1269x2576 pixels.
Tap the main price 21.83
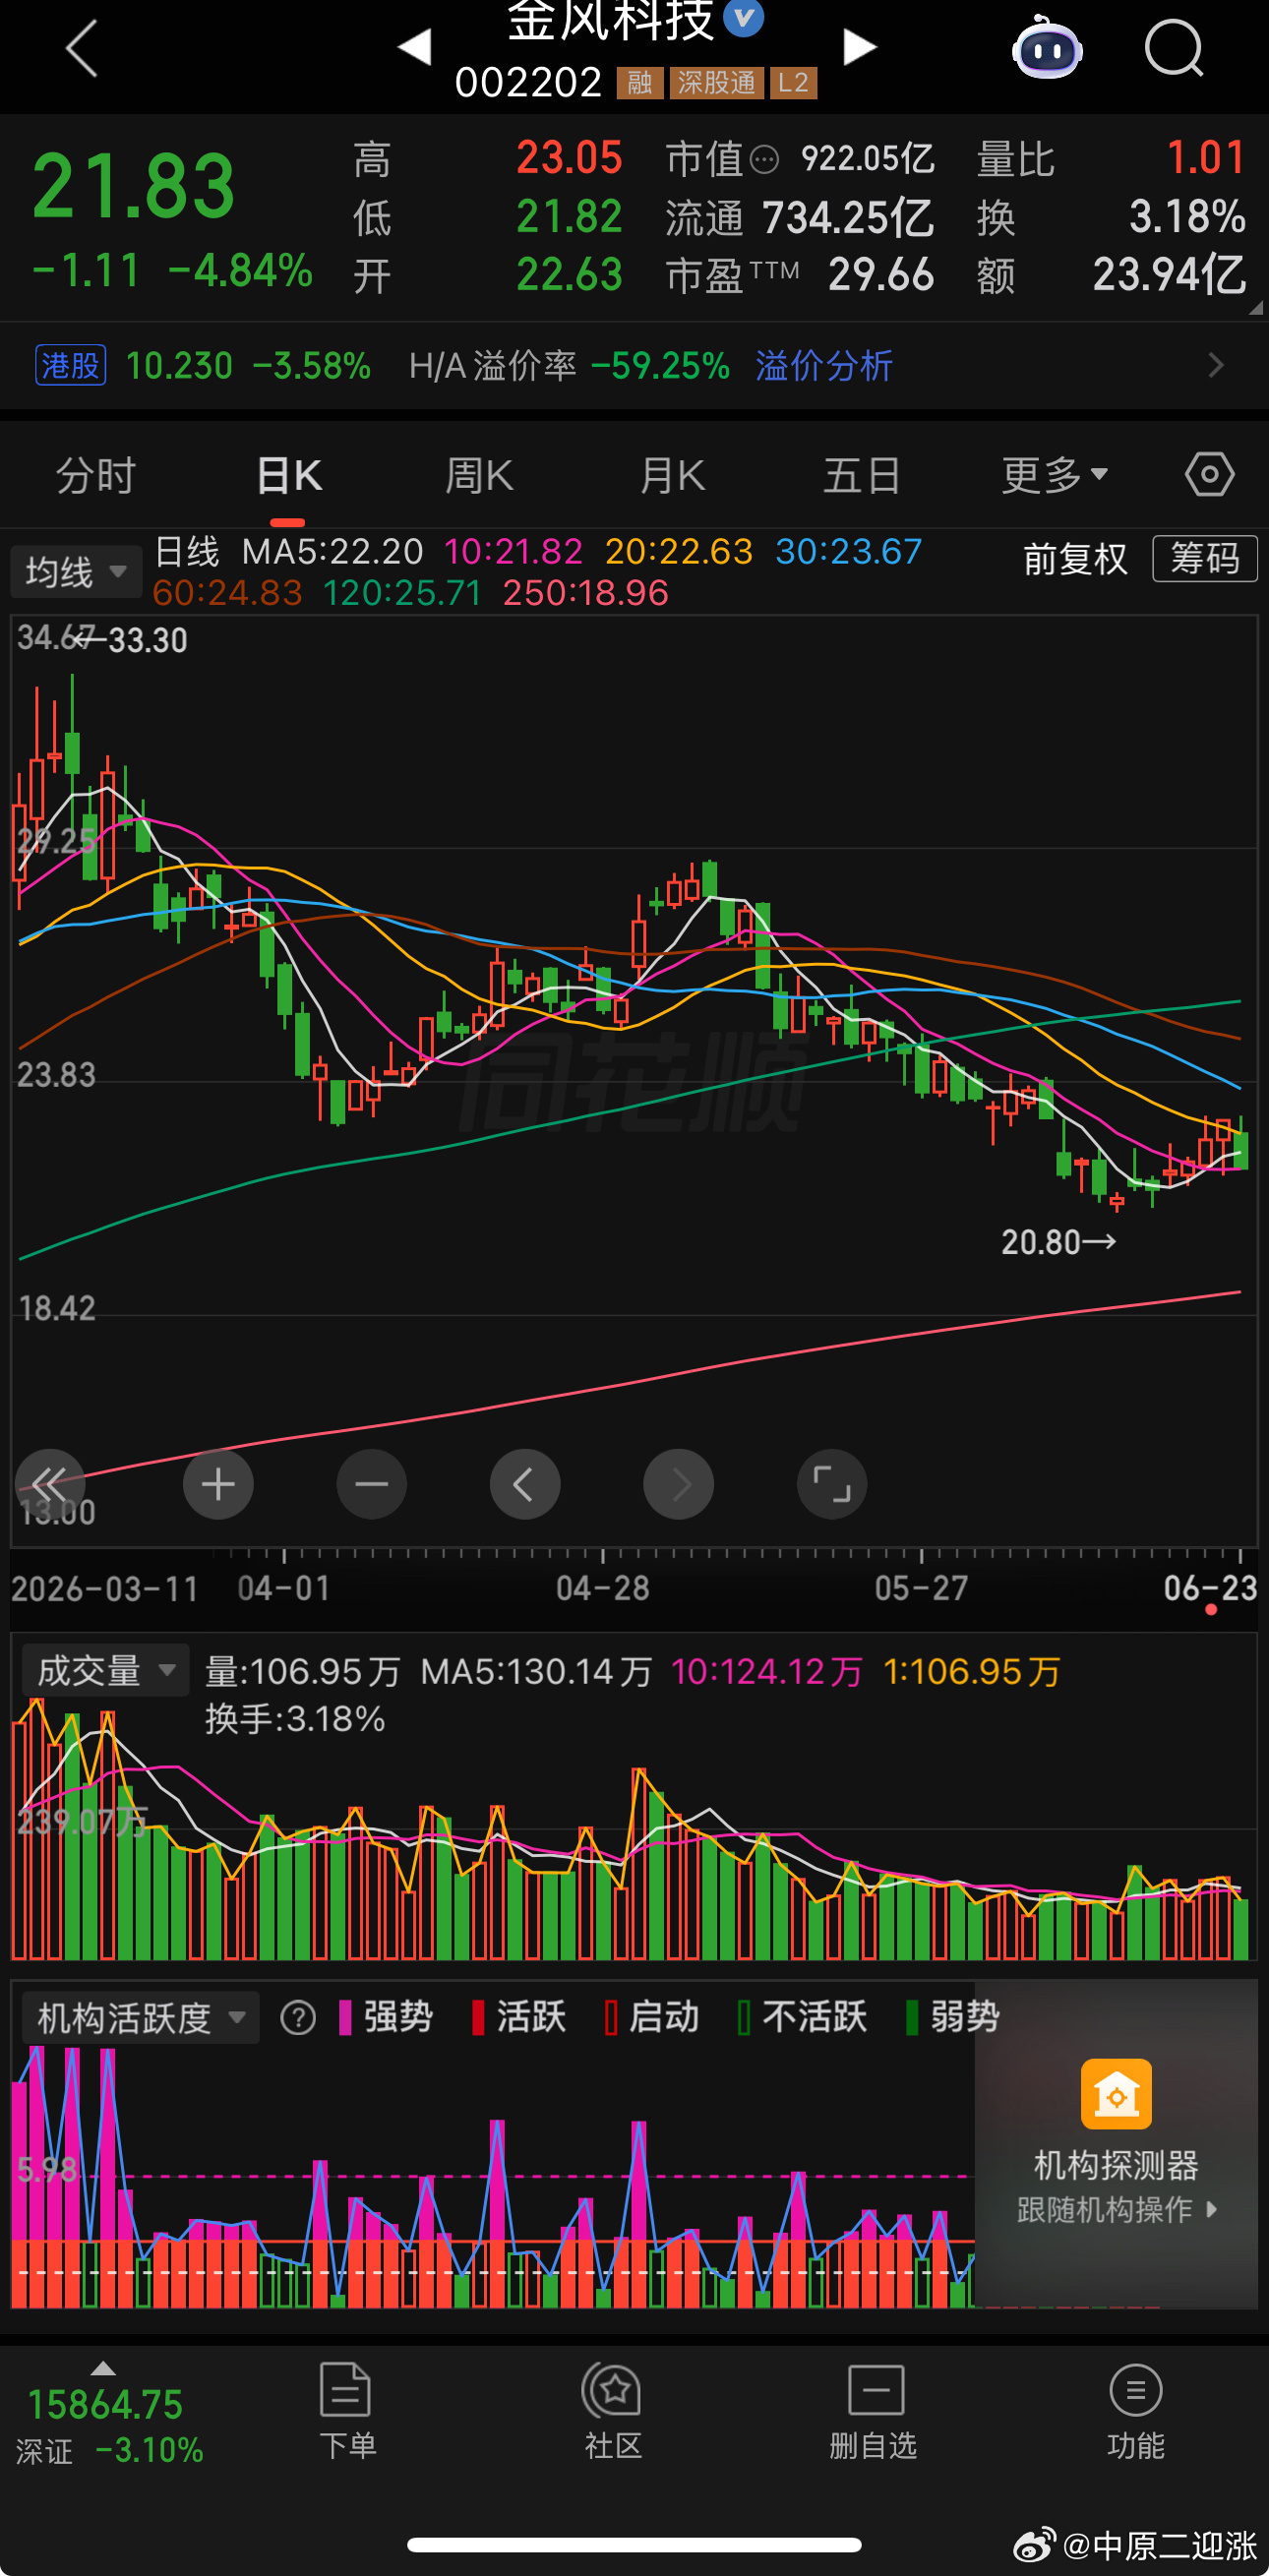tap(133, 186)
